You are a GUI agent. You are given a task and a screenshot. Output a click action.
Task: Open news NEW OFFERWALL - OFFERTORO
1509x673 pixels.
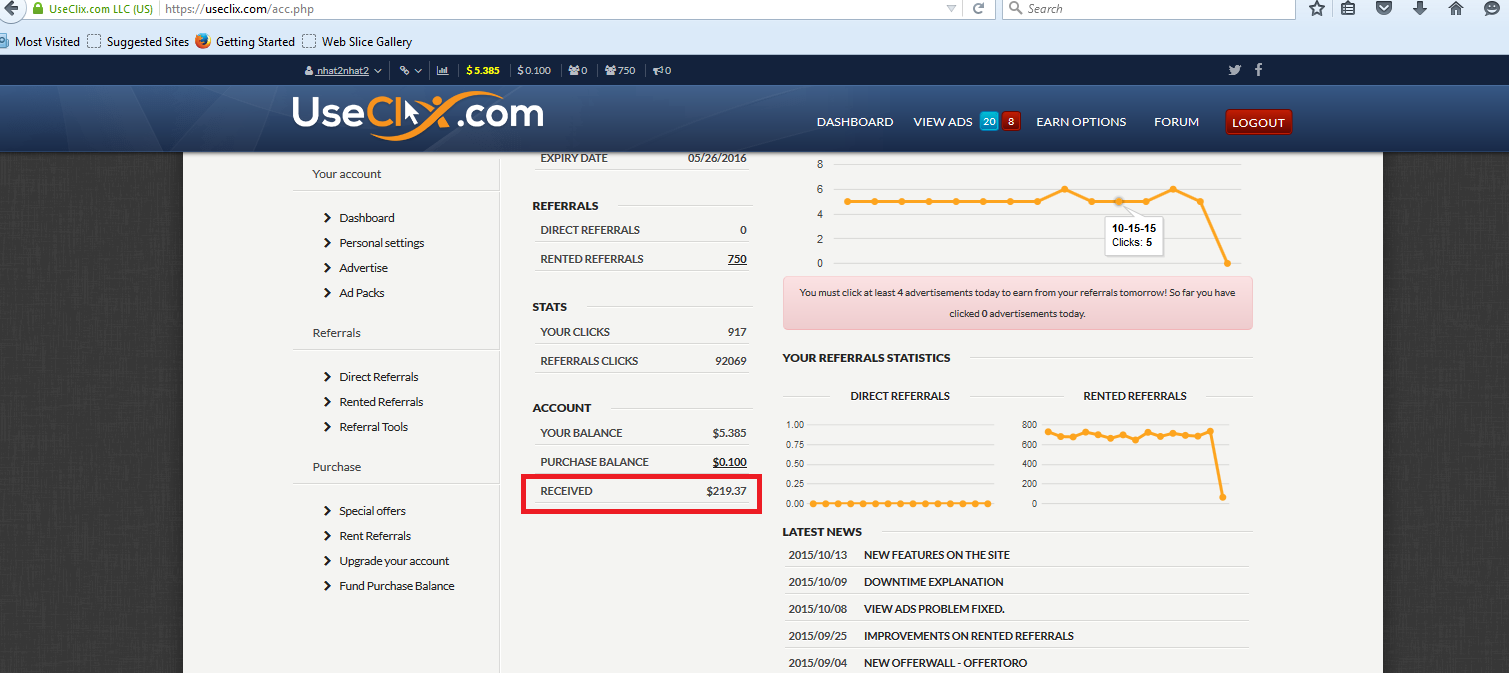[x=945, y=663]
